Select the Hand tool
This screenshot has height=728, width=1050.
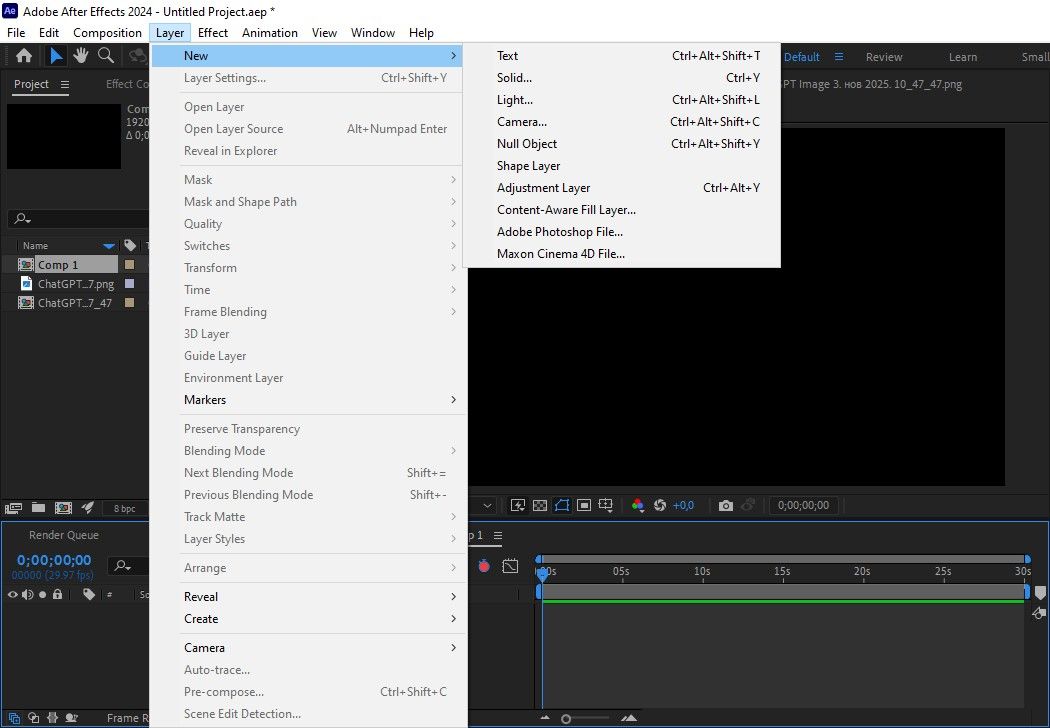click(80, 57)
